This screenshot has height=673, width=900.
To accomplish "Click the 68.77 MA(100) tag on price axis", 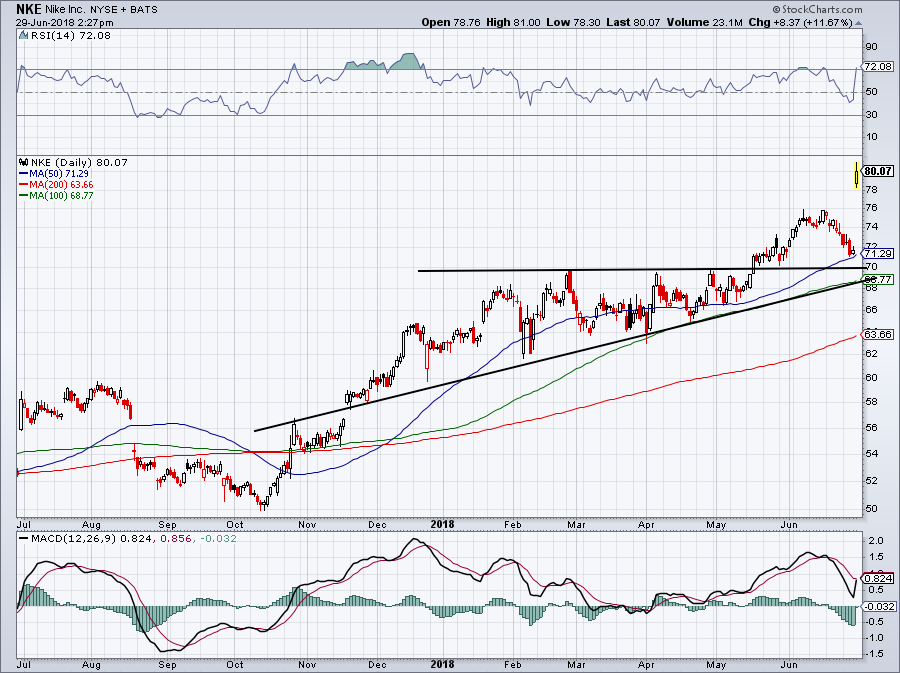I will point(878,279).
